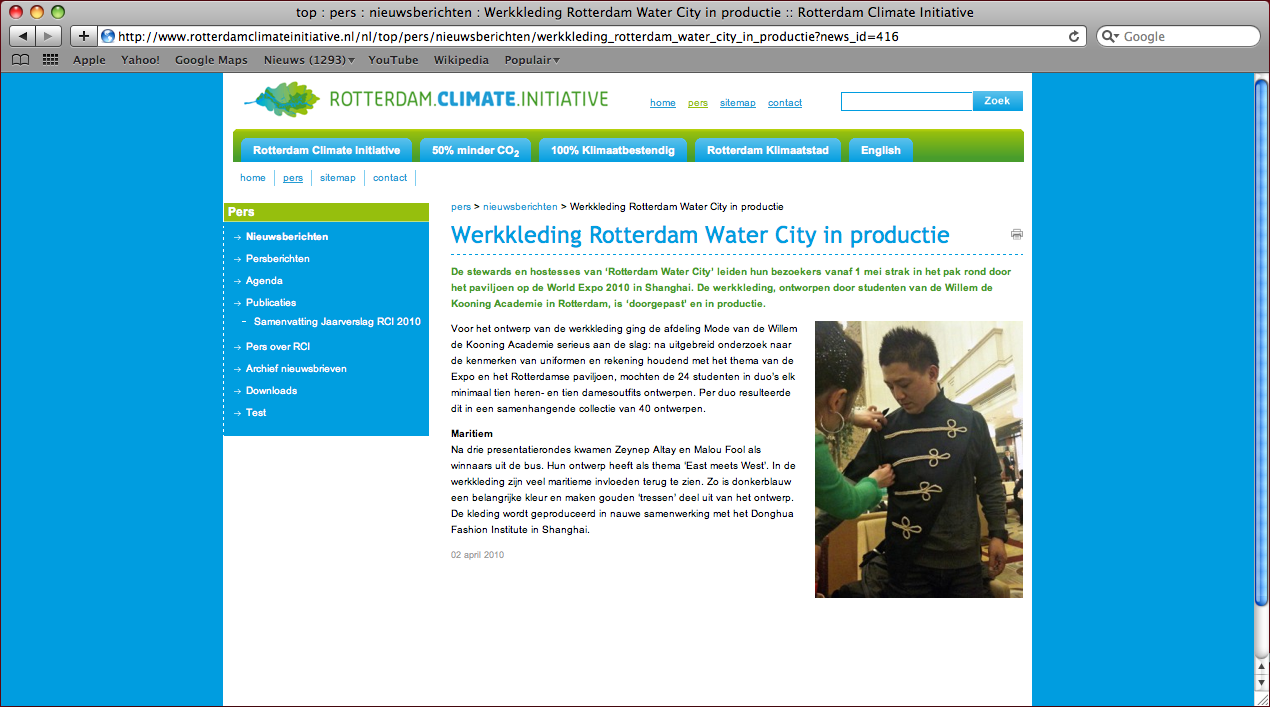
Task: Print the article via printer icon
Action: pos(1017,234)
